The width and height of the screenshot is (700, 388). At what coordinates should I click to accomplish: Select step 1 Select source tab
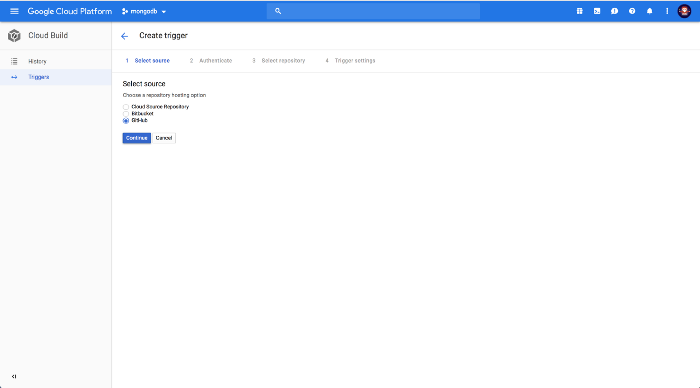pos(148,61)
